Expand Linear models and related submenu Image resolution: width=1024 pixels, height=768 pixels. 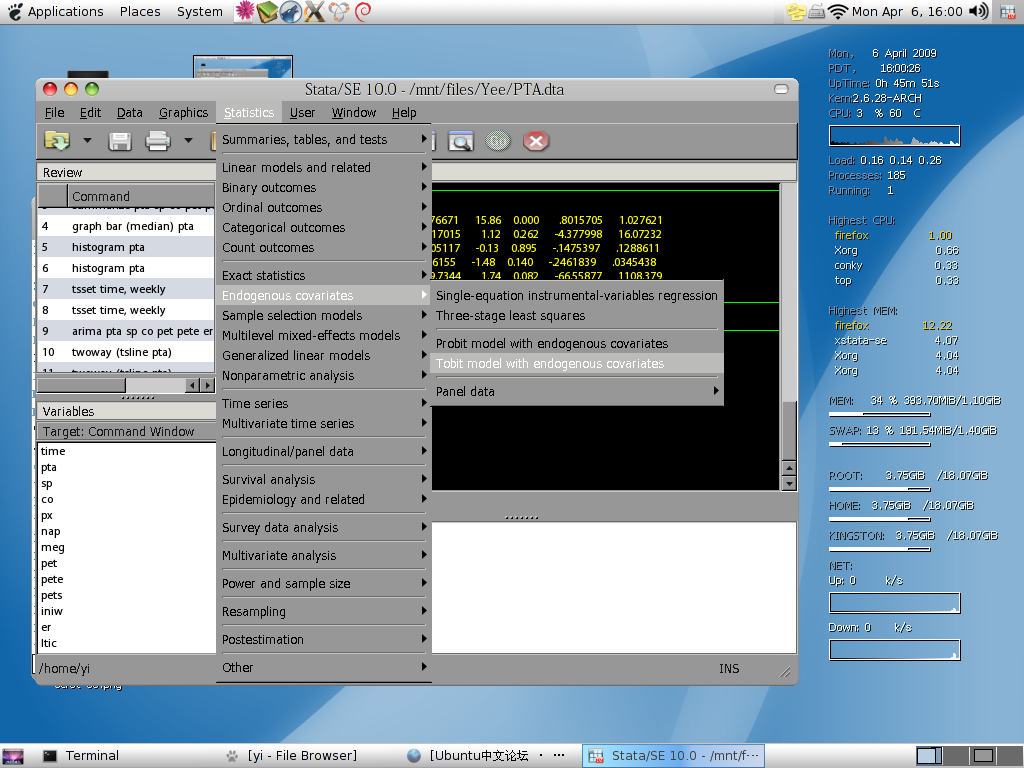click(324, 167)
